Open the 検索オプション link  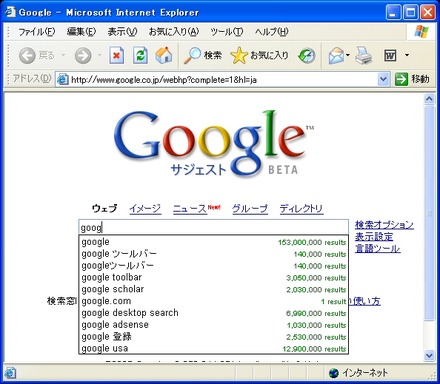384,225
